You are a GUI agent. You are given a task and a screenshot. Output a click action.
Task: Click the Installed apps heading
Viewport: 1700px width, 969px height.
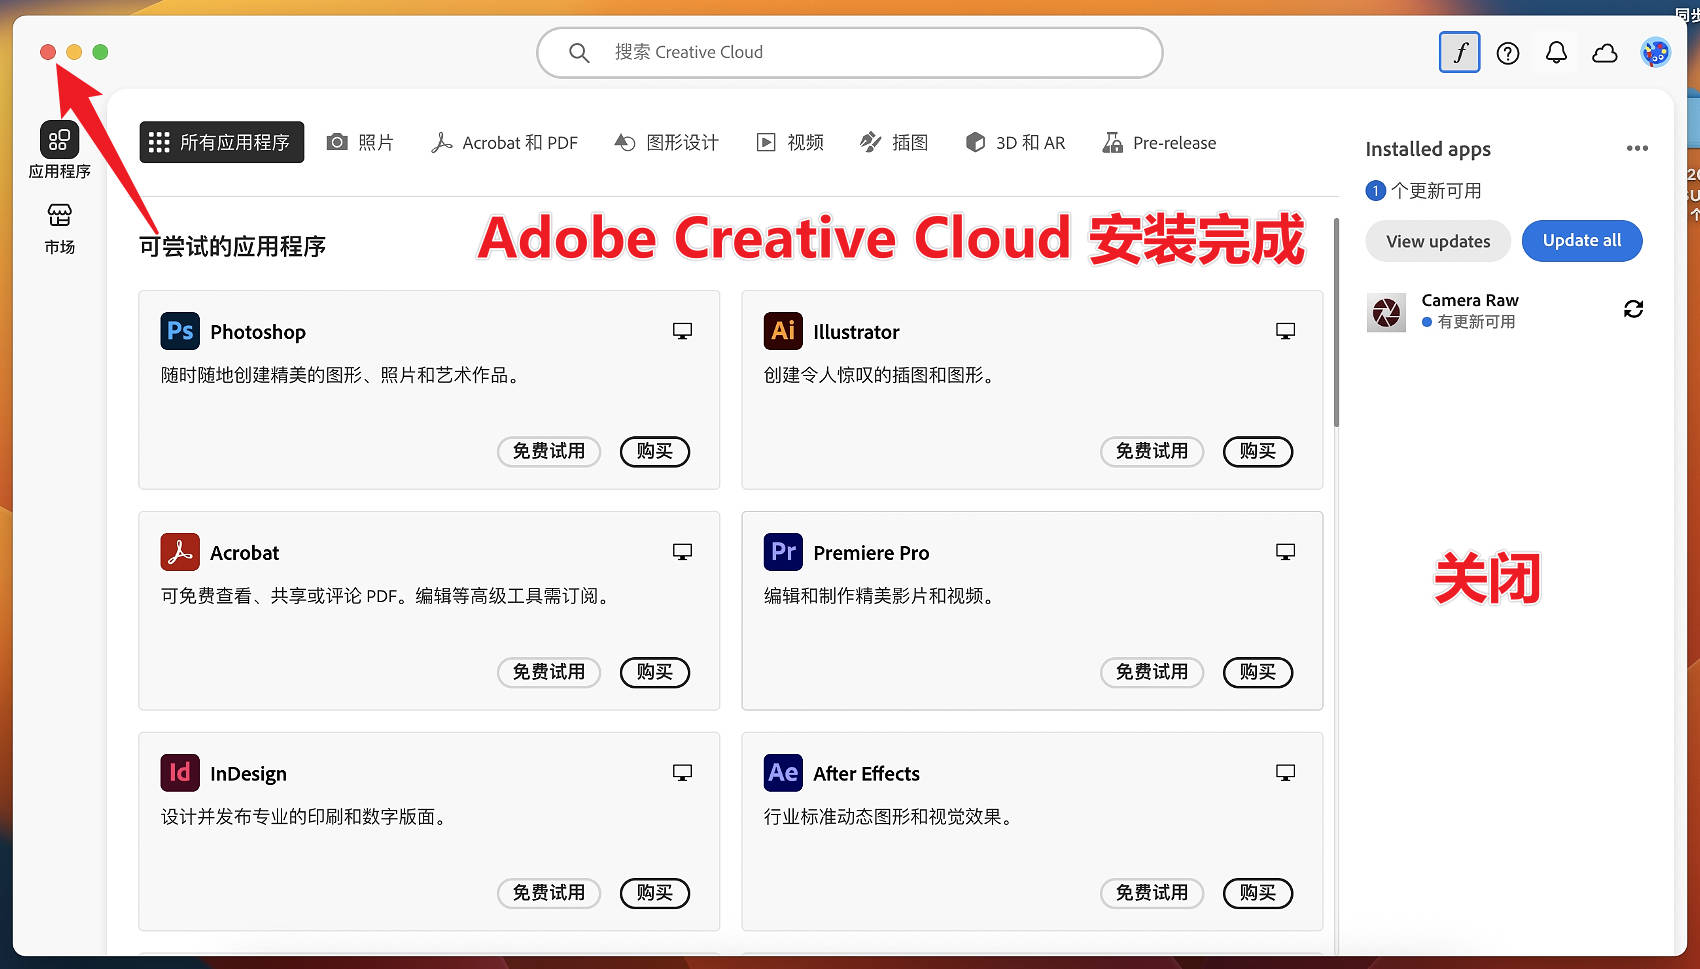1428,149
